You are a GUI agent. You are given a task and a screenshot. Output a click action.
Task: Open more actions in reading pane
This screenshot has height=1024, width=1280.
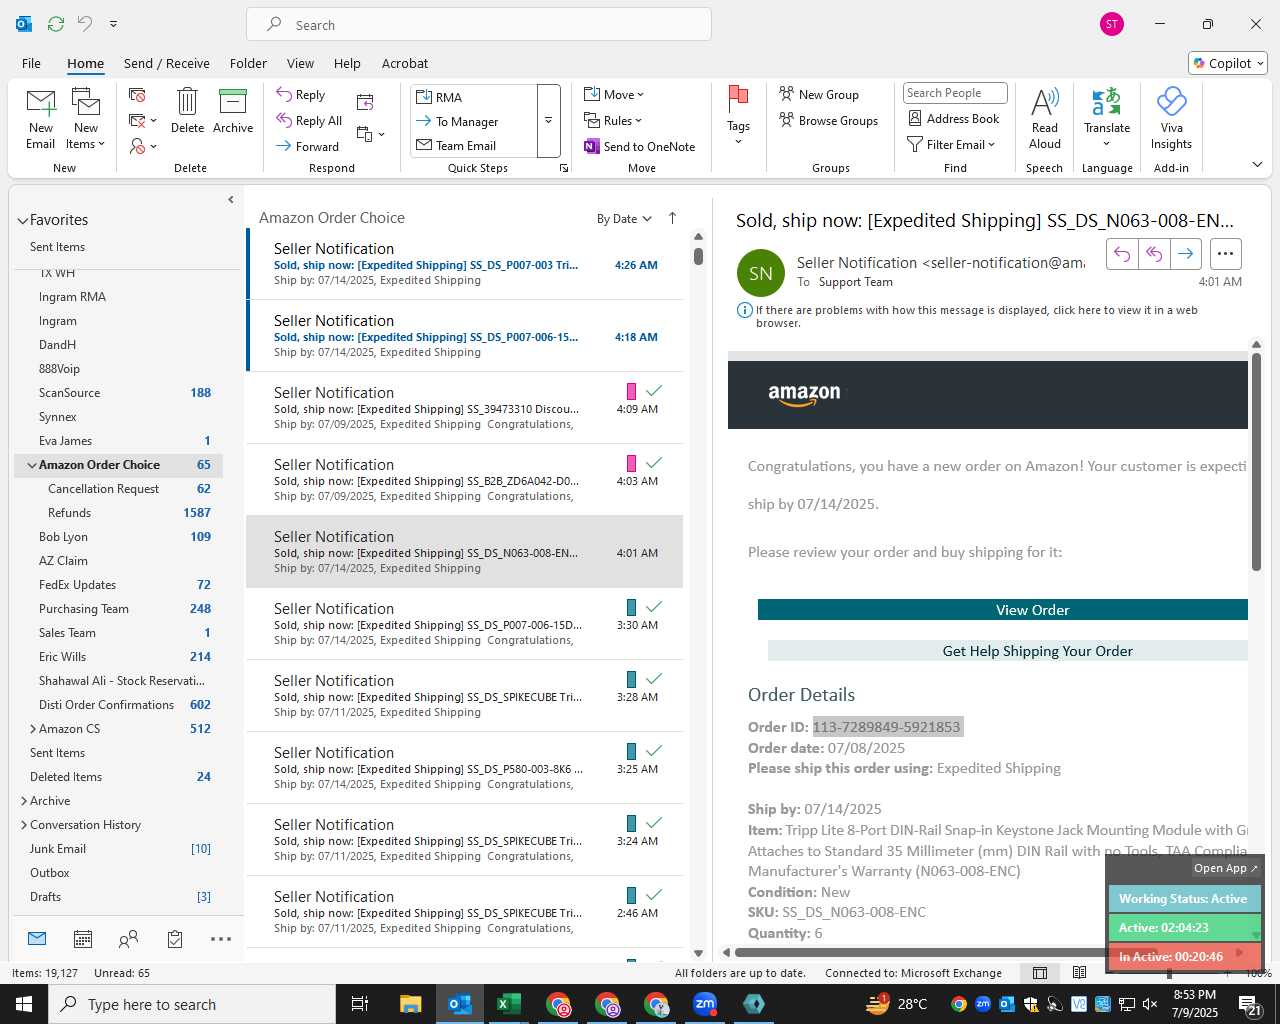(1225, 254)
